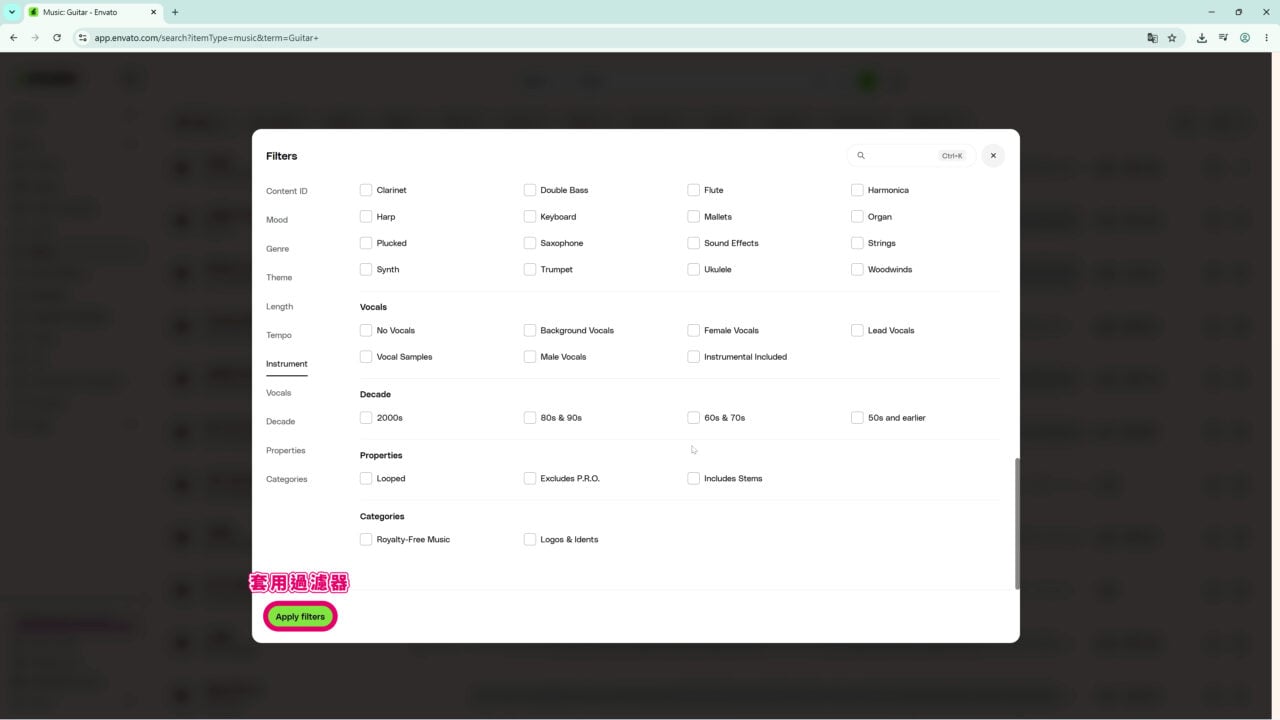Check the Excludes P.R.O. checkbox
This screenshot has width=1280, height=720.
tap(530, 478)
